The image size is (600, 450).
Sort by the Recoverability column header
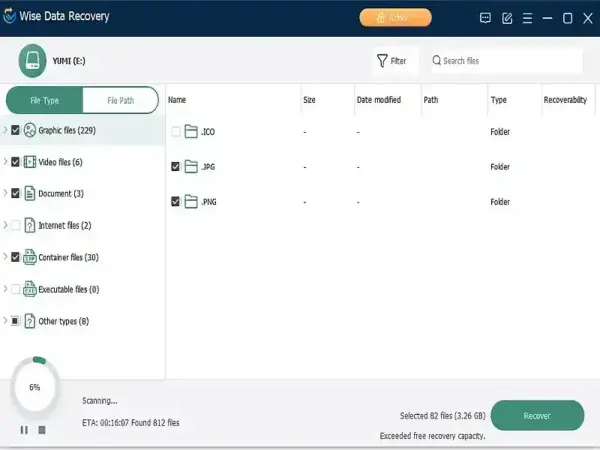[565, 100]
